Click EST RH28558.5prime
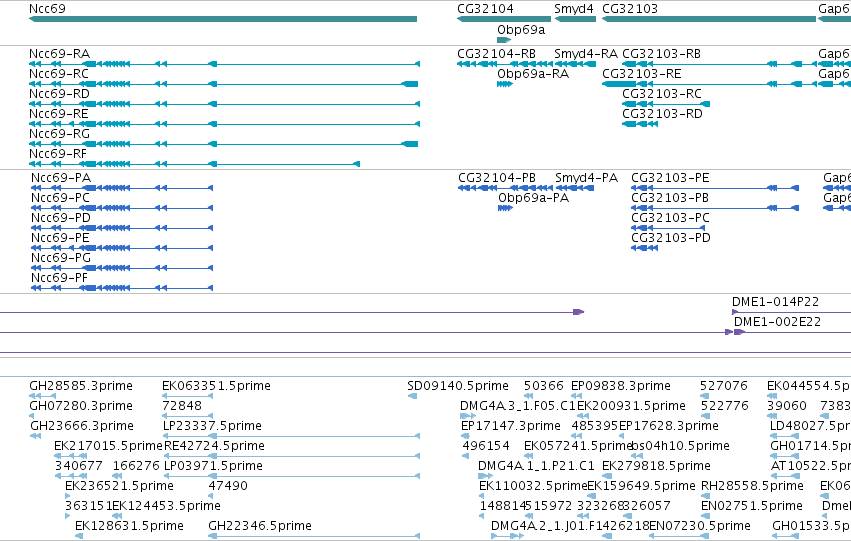Viewport: 851px width, 541px height. coord(752,486)
